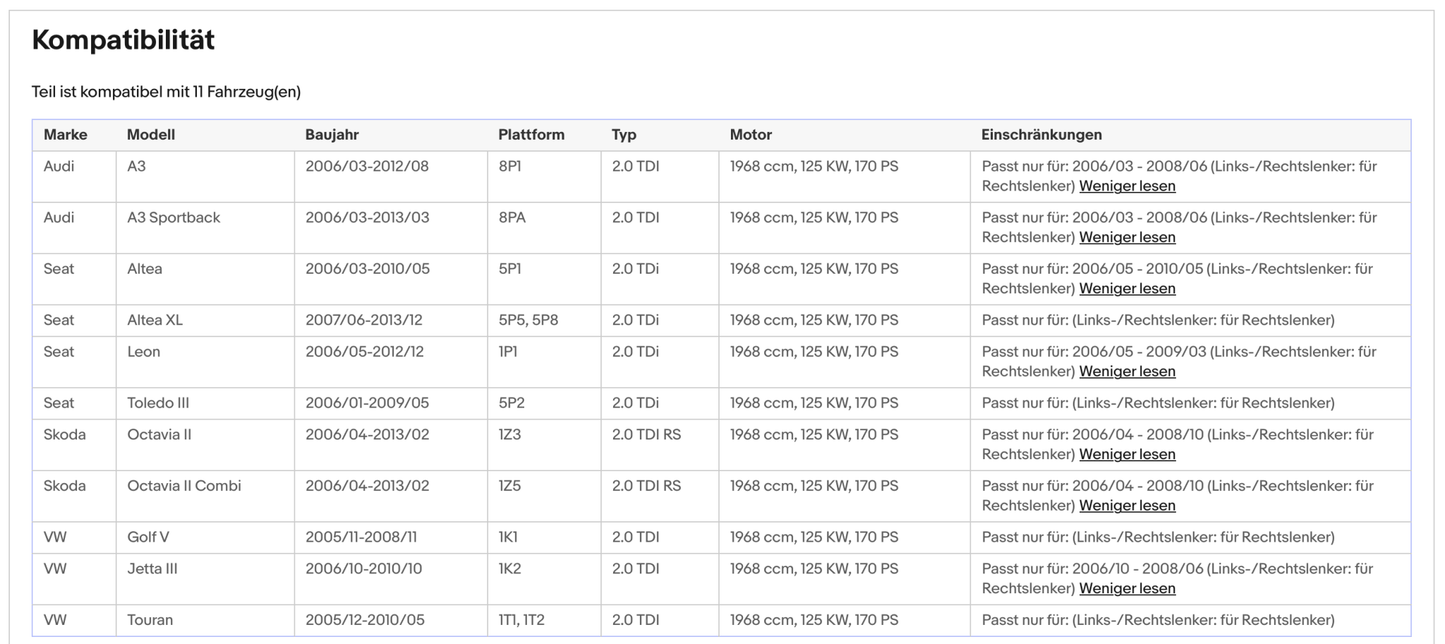Collapse Seat Altea restrictions text
The height and width of the screenshot is (644, 1445).
[x=1127, y=288]
